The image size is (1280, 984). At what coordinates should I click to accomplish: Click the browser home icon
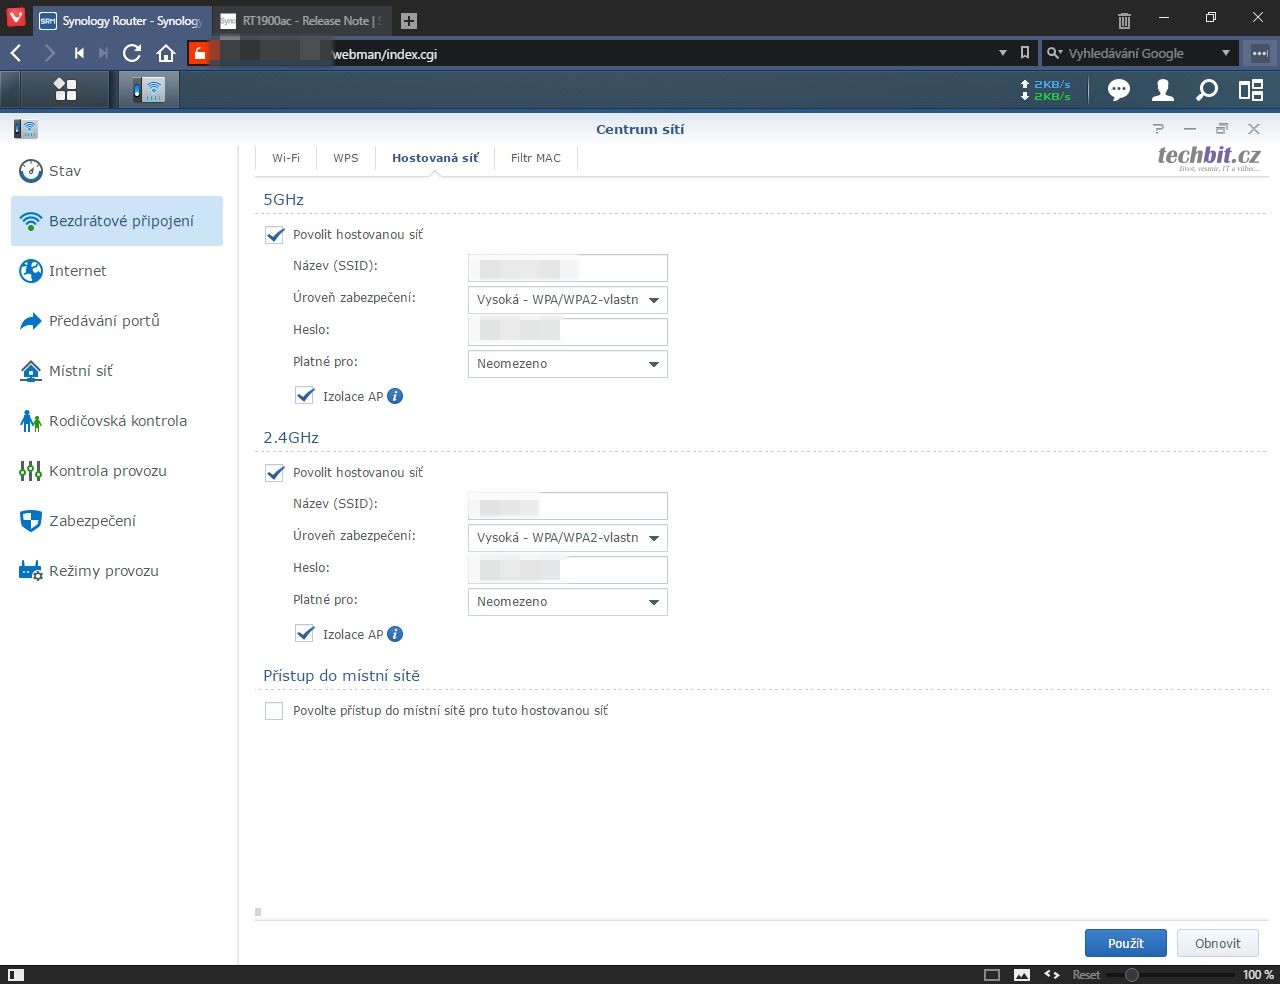click(x=166, y=54)
